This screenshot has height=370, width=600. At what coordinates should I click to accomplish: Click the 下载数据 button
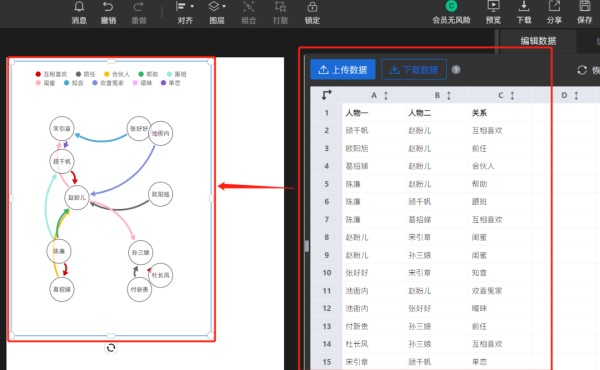coord(414,70)
